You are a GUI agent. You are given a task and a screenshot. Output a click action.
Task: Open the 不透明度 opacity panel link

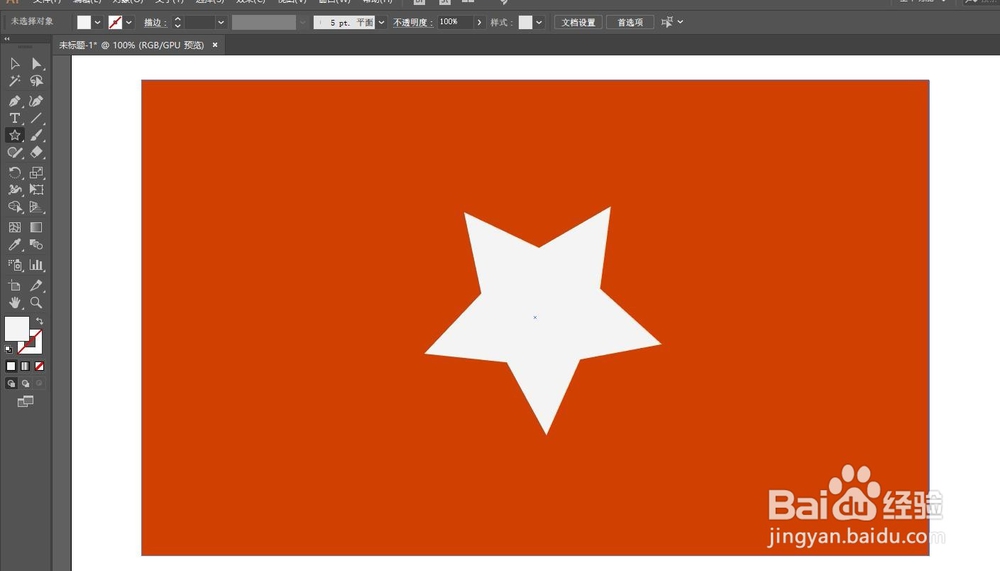point(412,22)
